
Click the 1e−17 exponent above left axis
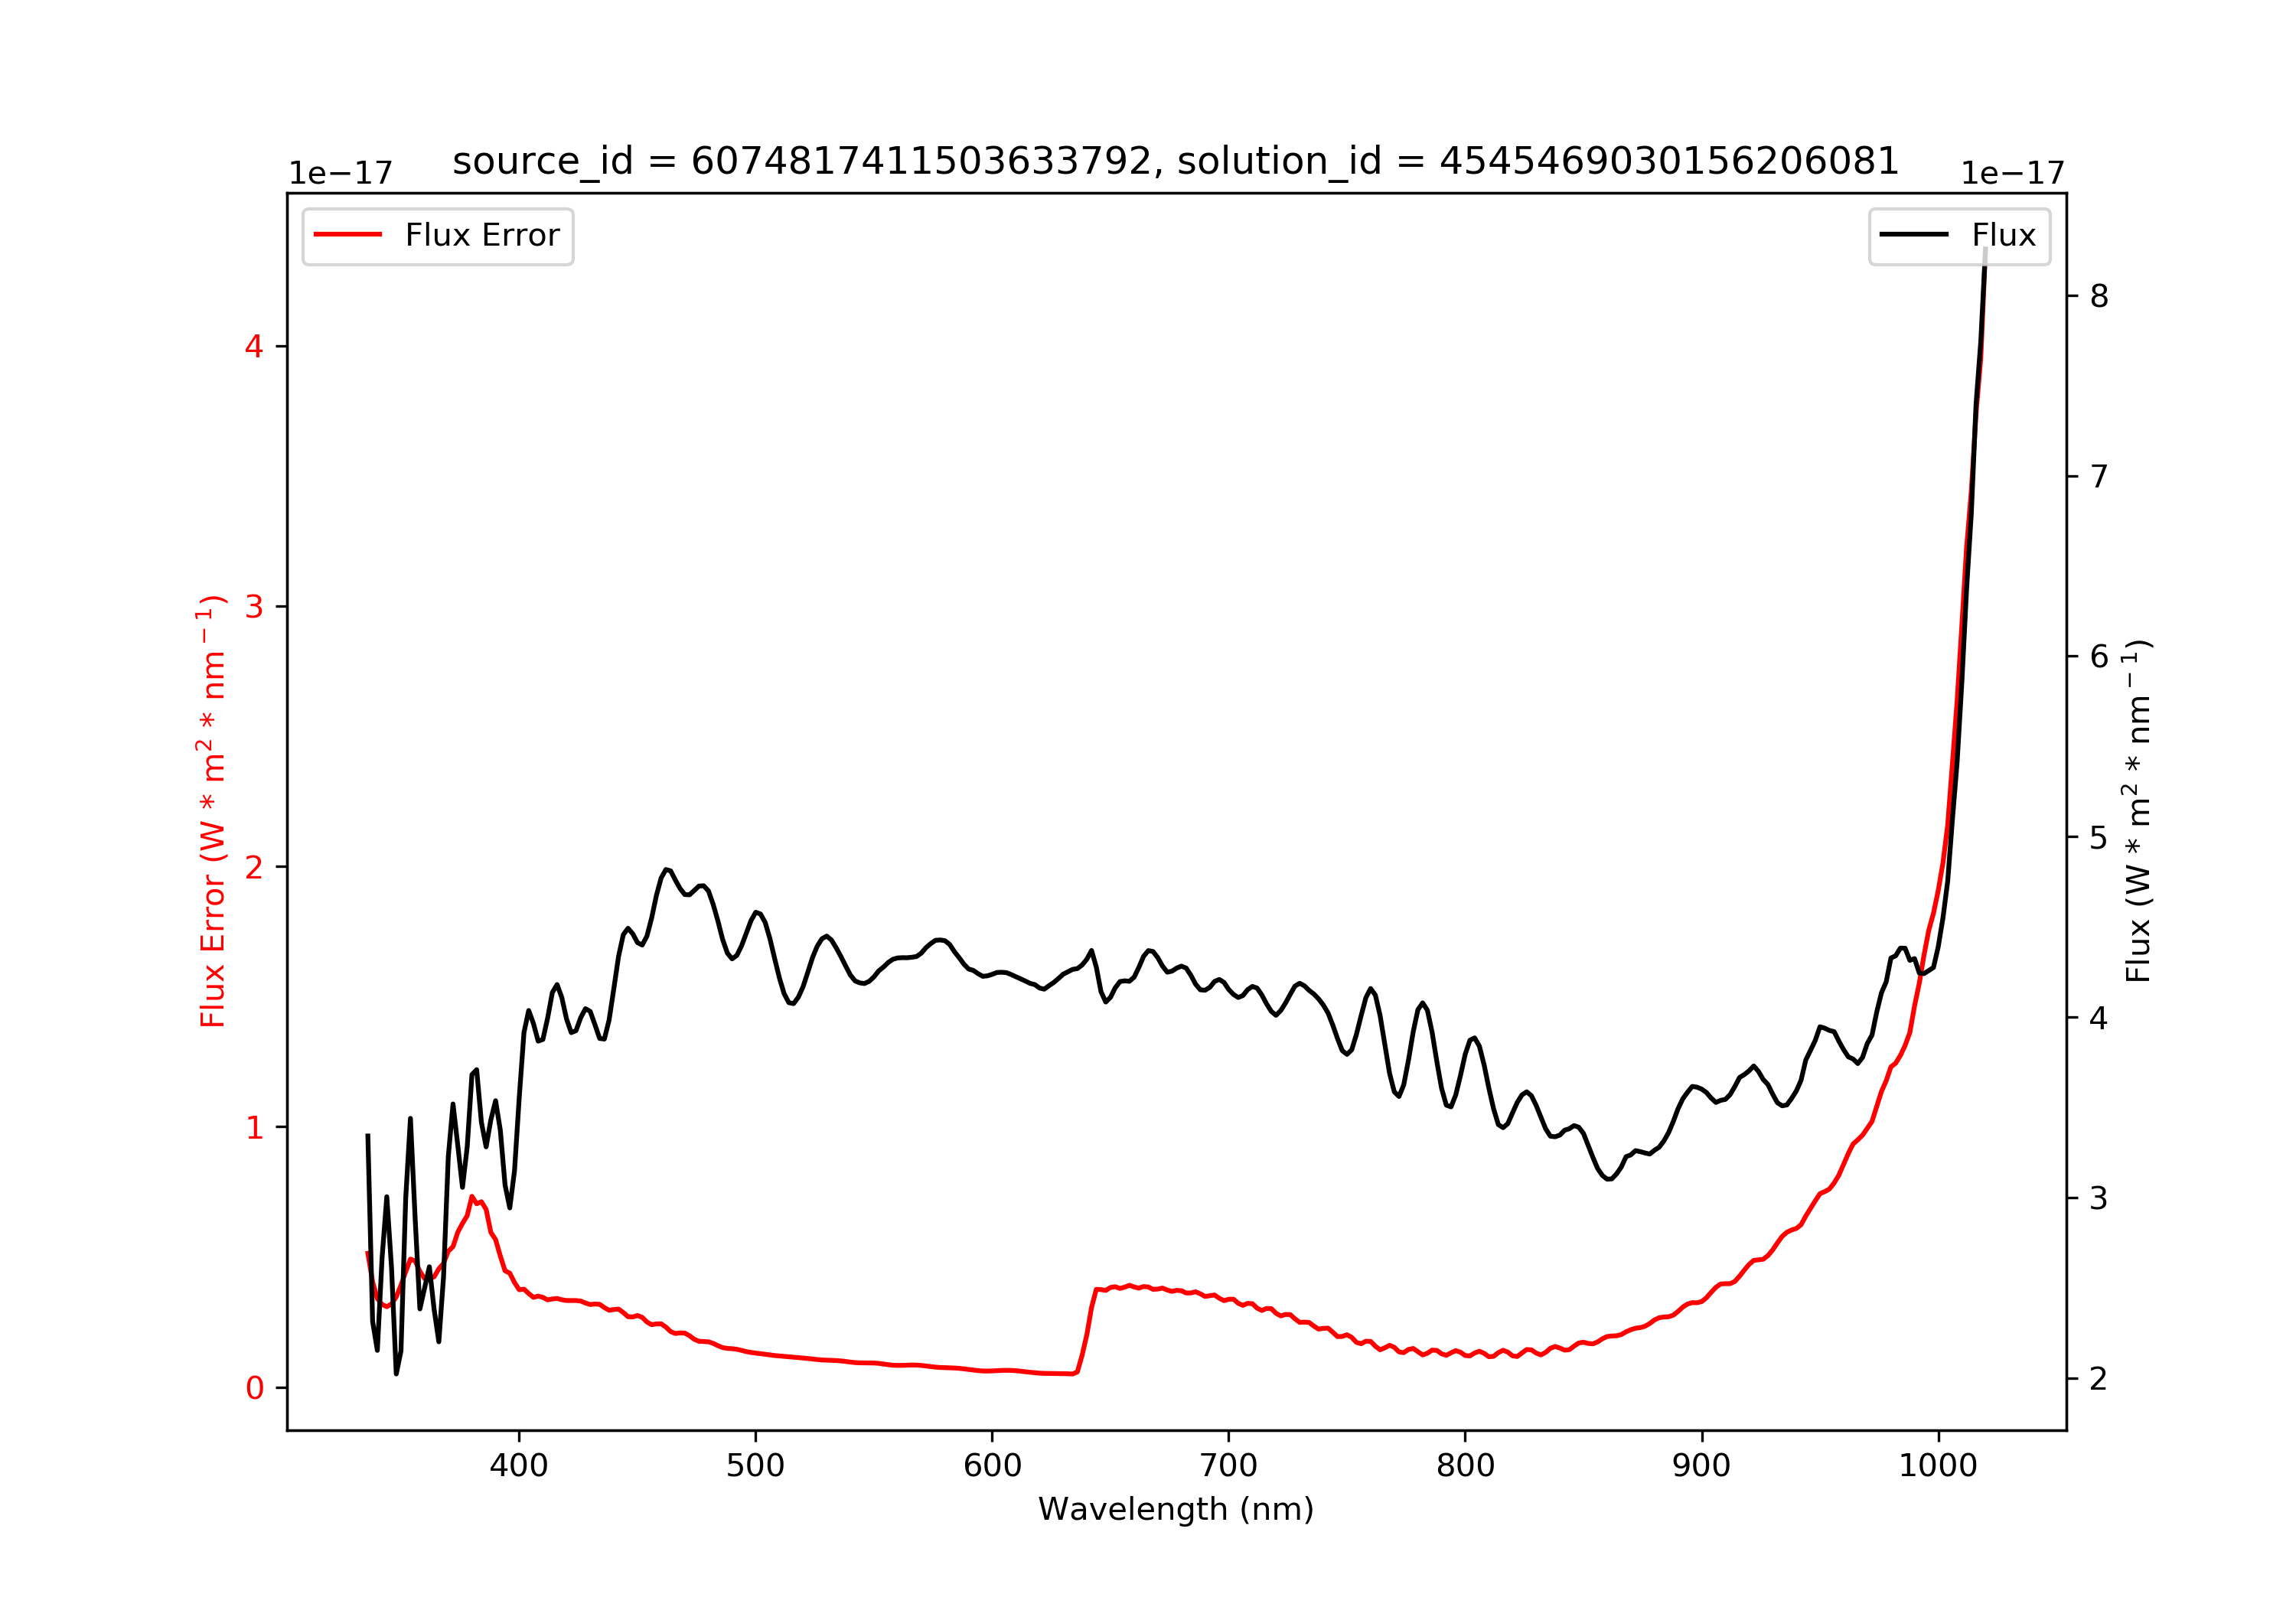341,174
